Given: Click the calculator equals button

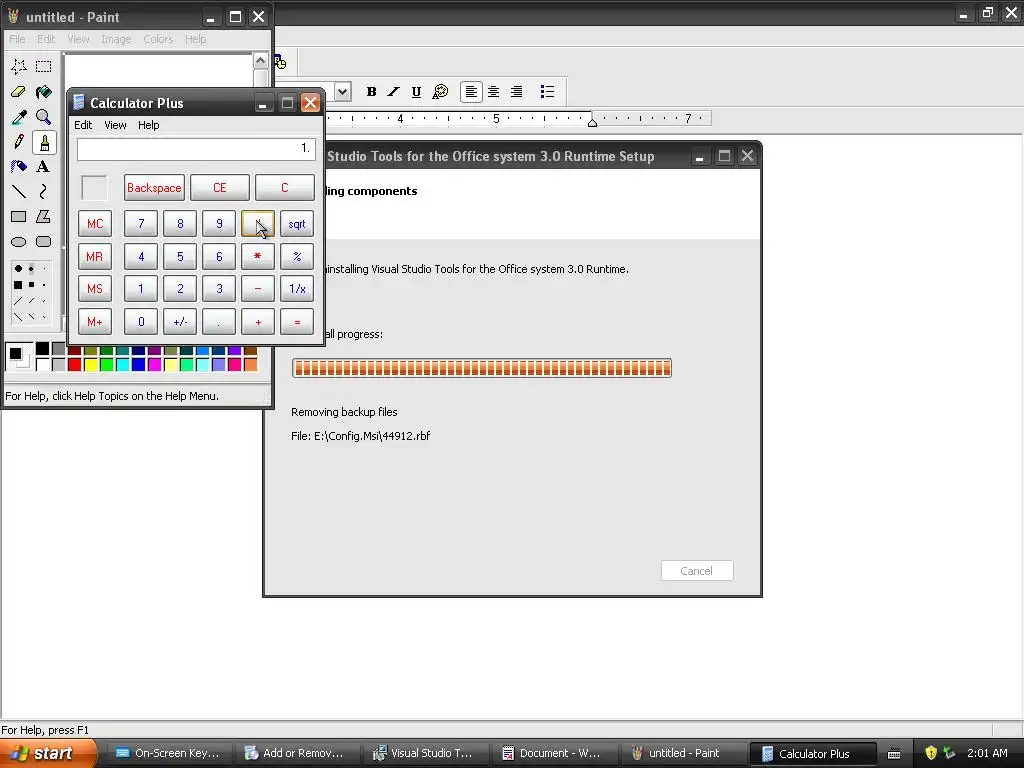Looking at the screenshot, I should click(x=297, y=322).
